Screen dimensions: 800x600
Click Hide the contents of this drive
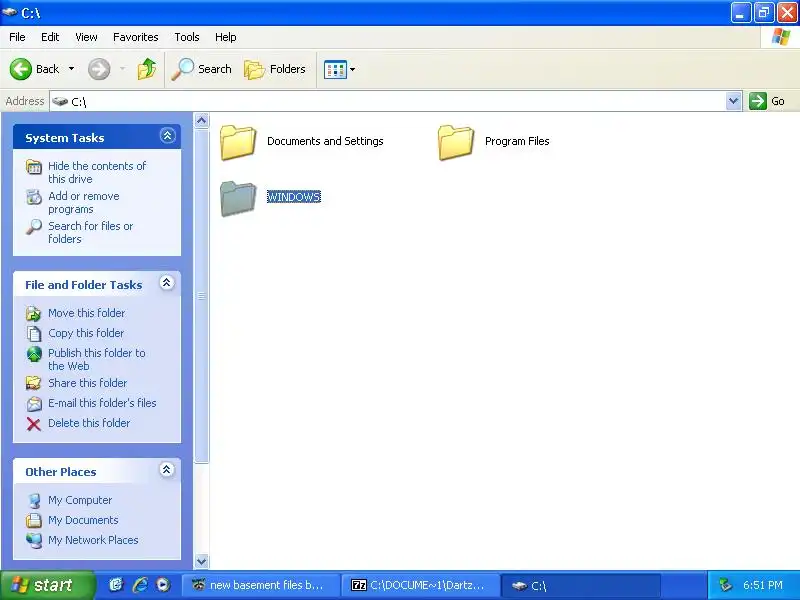[x=97, y=172]
